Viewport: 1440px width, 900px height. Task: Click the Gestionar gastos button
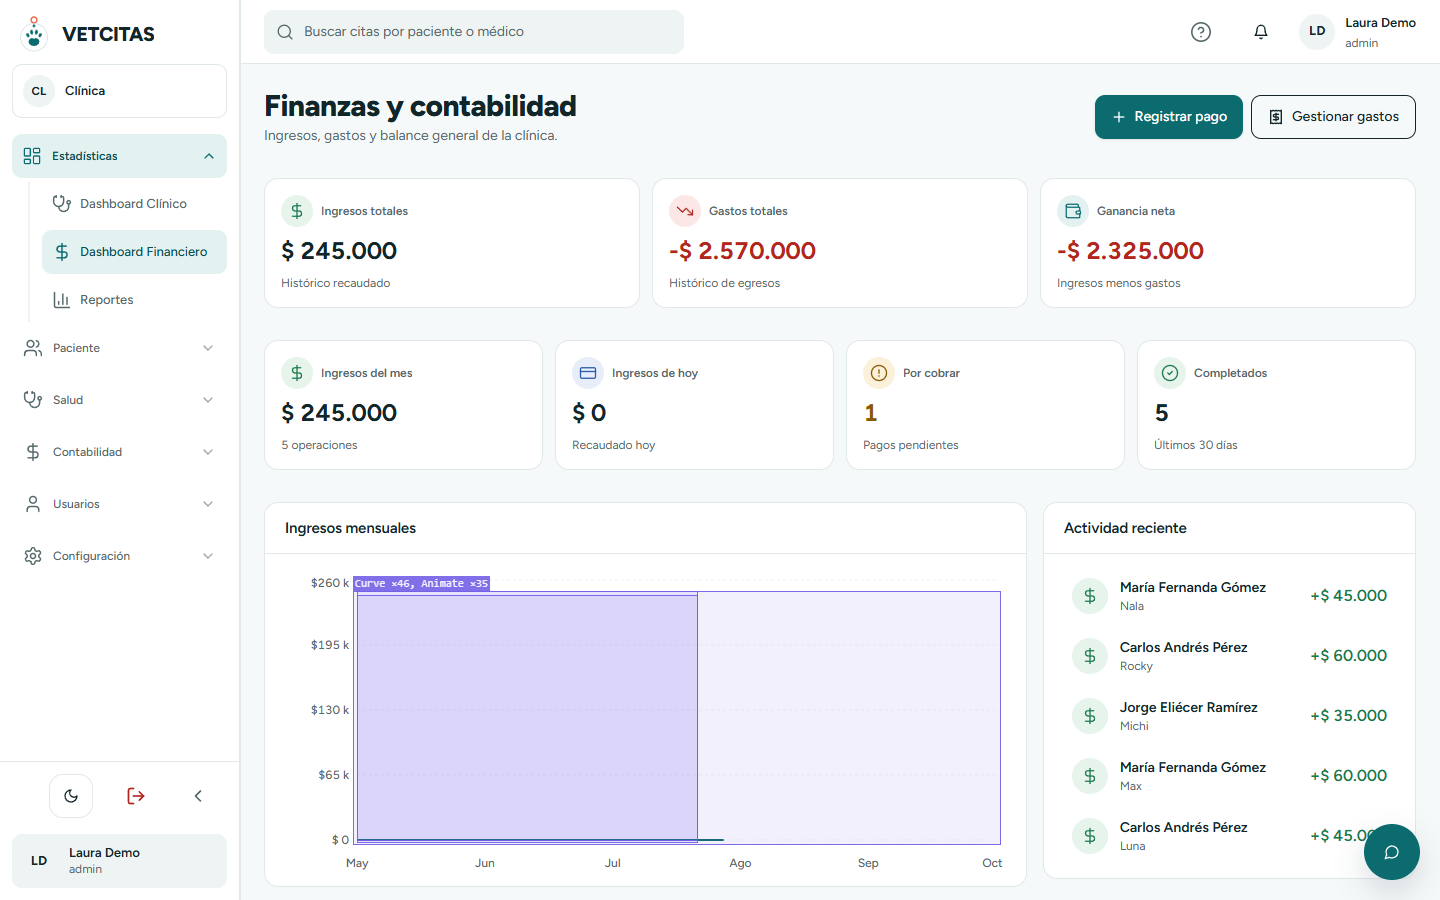pos(1333,117)
